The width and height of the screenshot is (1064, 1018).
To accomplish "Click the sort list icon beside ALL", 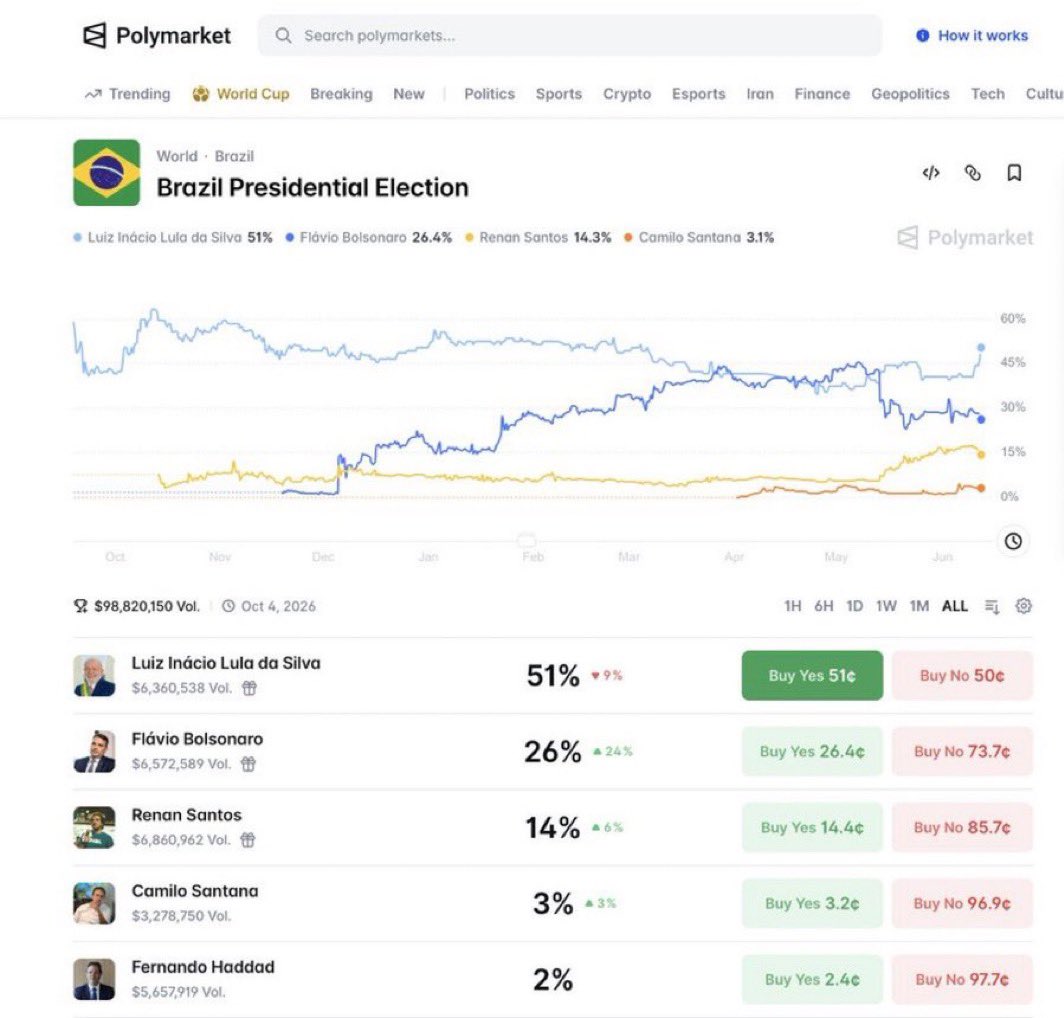I will (x=991, y=606).
